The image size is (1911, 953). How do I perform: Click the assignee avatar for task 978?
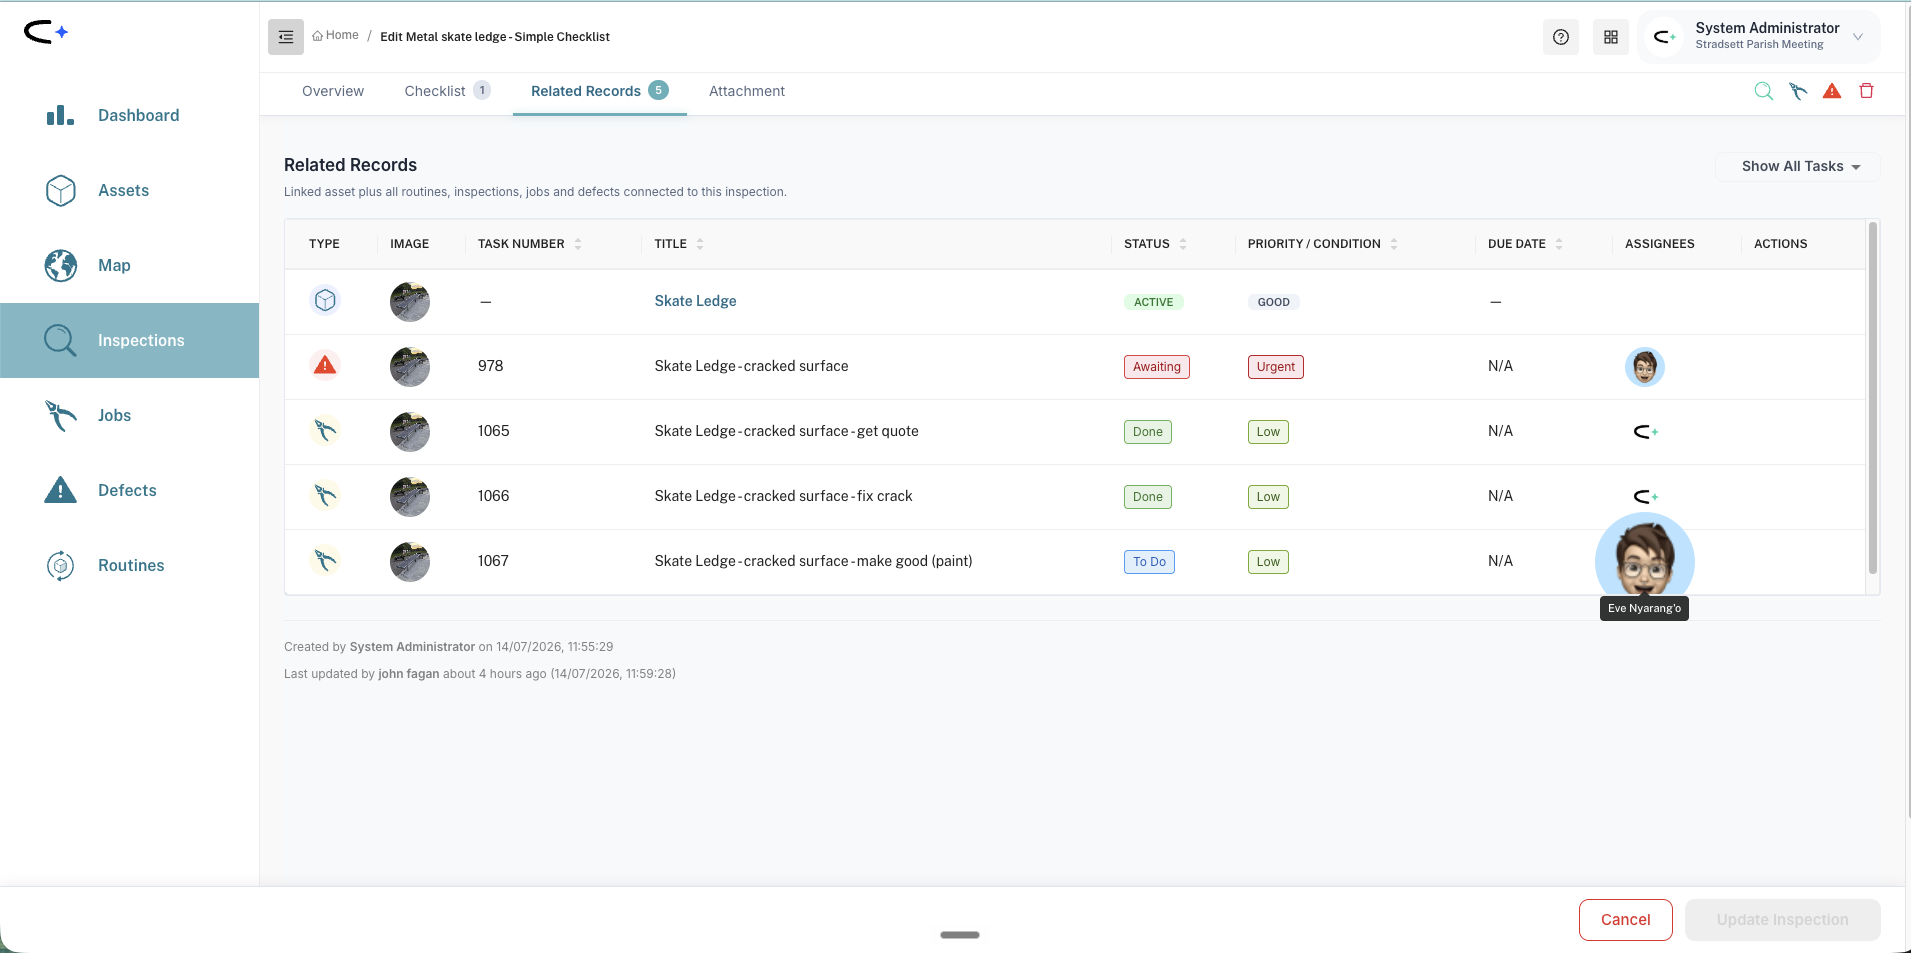click(x=1645, y=367)
